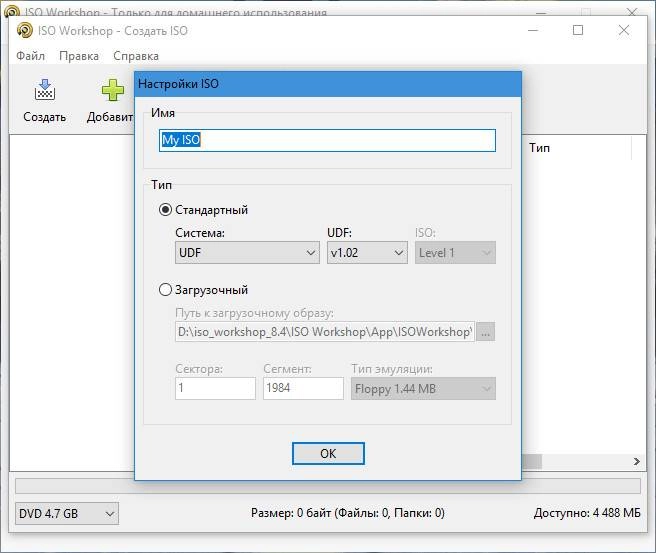Confirm settings with the OK button

click(x=328, y=453)
